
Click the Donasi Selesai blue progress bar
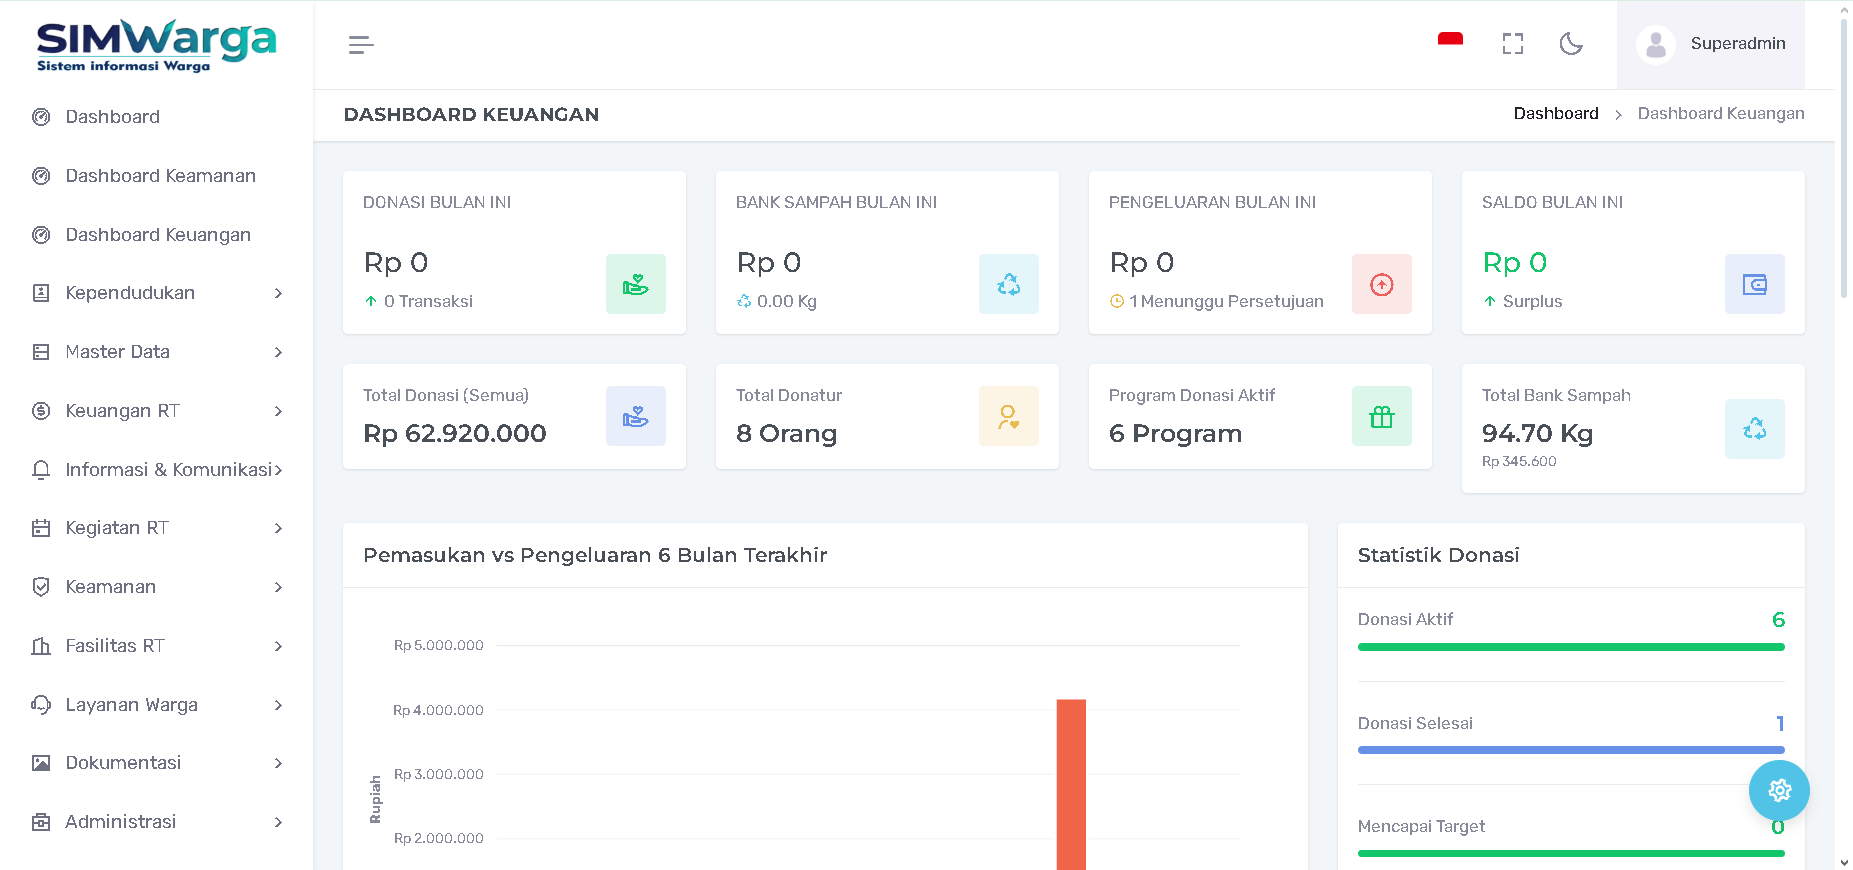[1571, 750]
